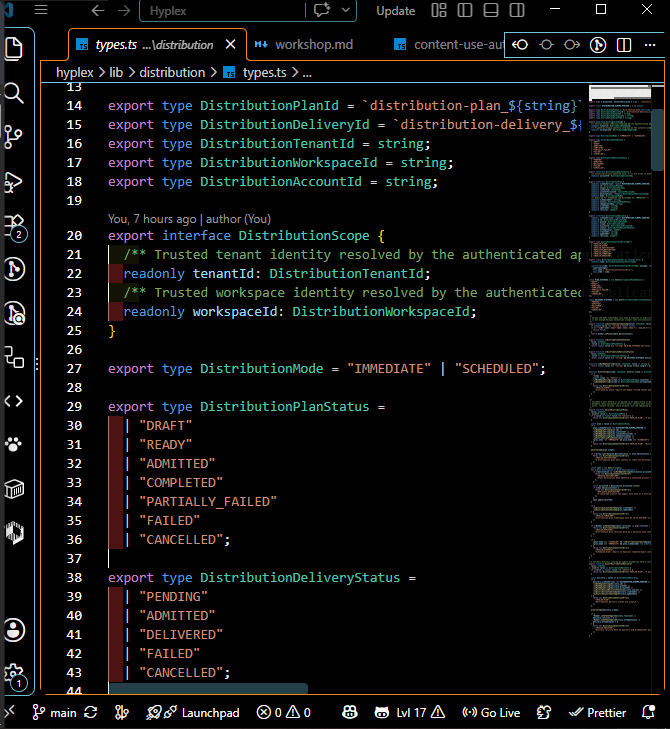
Task: Click the "PARTIALLY_FAILED" string on line 34
Action: [208, 502]
